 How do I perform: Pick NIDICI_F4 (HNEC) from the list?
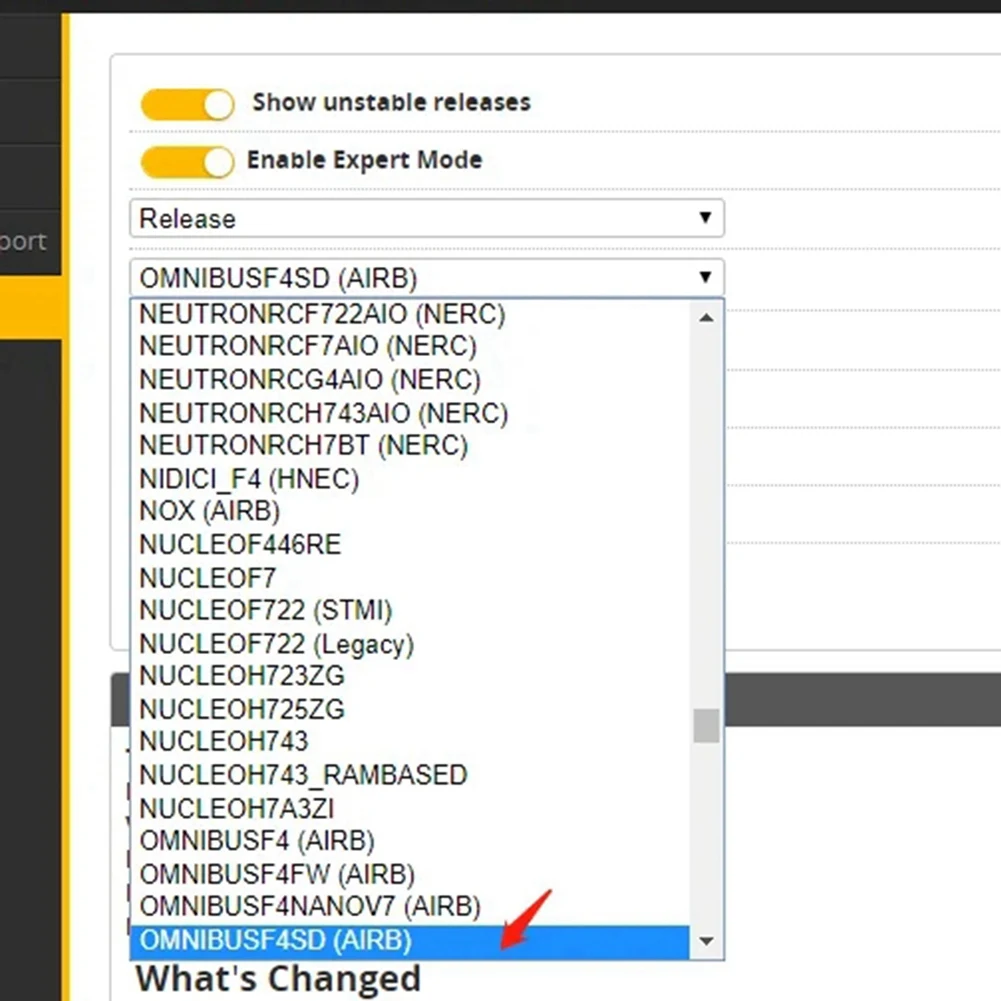409,478
